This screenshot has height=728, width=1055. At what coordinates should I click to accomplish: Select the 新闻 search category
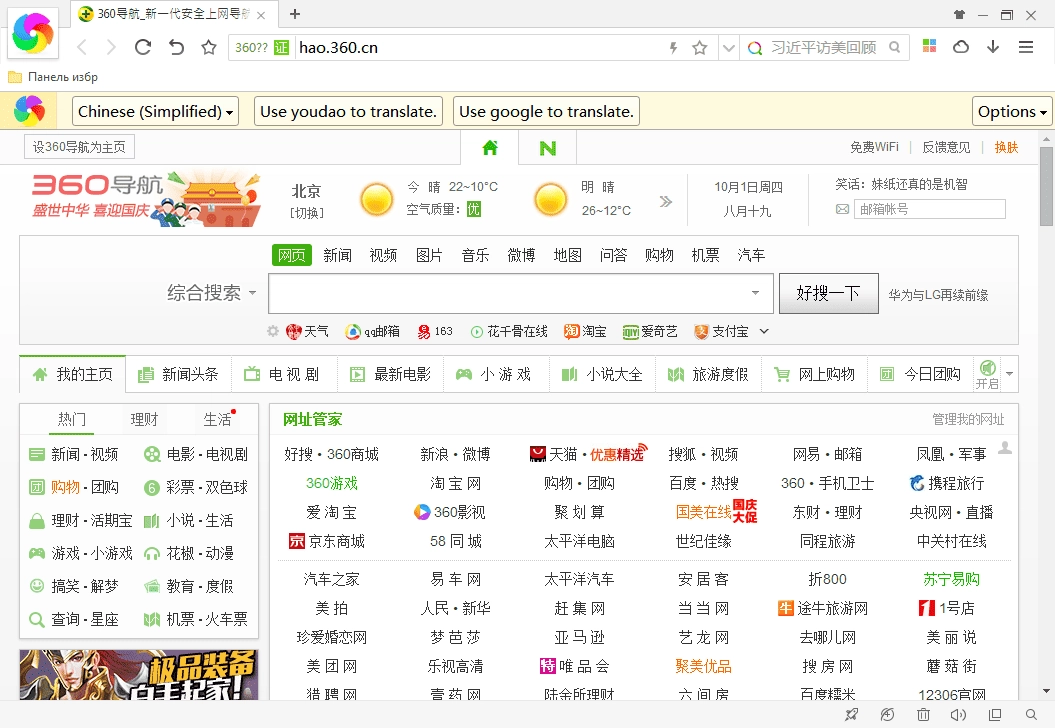click(x=337, y=255)
